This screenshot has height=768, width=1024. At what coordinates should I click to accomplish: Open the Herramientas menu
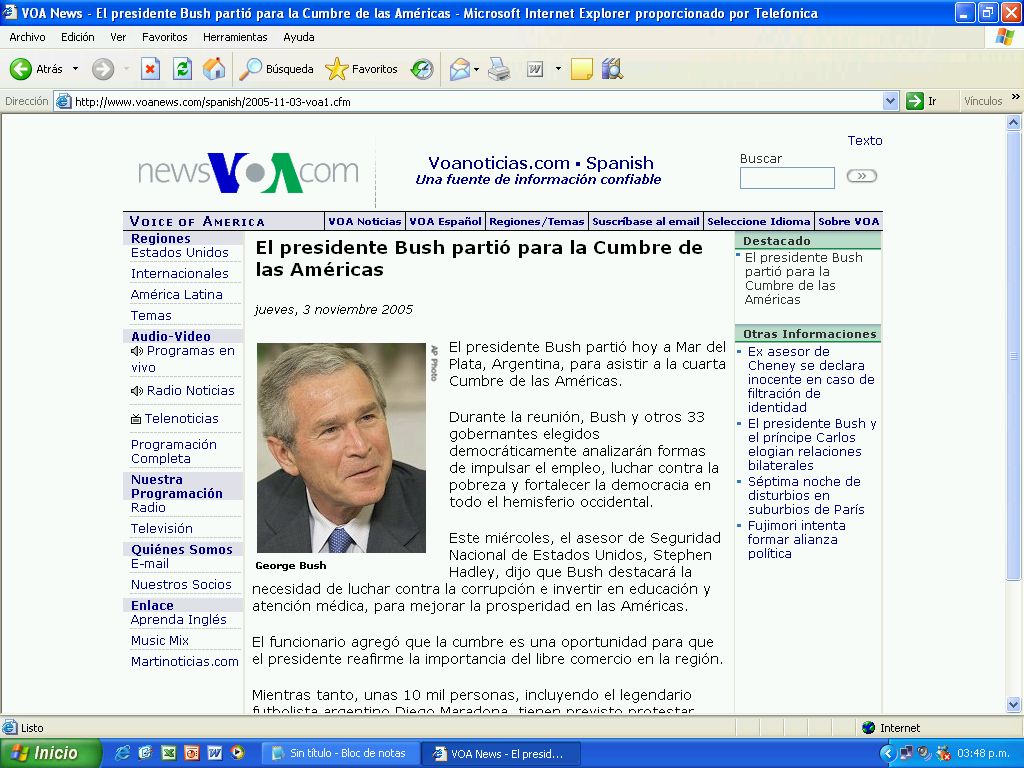tap(235, 37)
